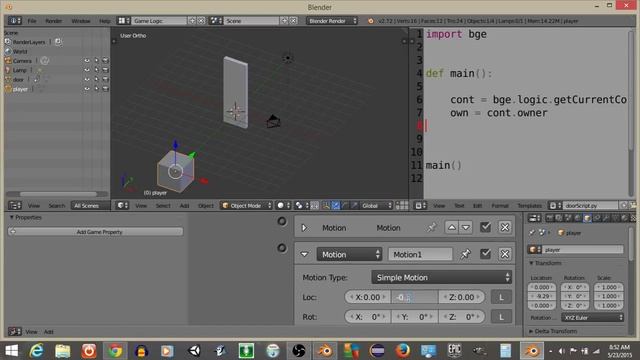Open the Properties editor type selector
The height and width of the screenshot is (360, 640).
[534, 218]
